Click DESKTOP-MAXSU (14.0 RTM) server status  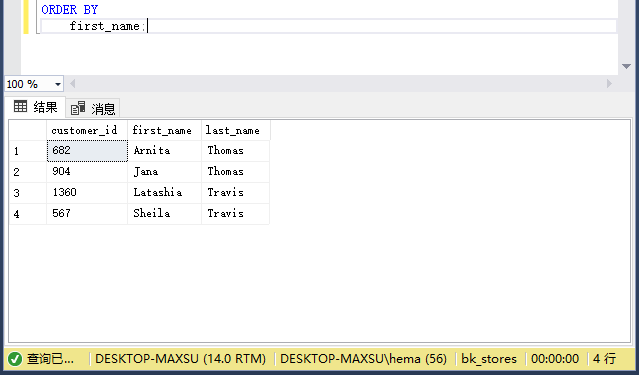pos(181,359)
